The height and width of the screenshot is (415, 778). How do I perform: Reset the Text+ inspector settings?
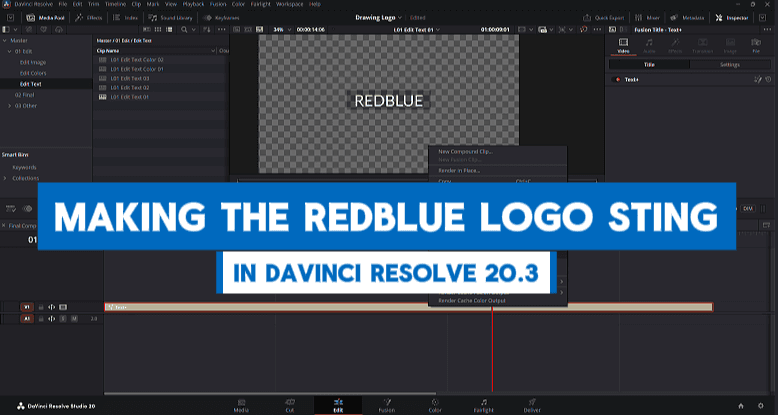click(768, 79)
